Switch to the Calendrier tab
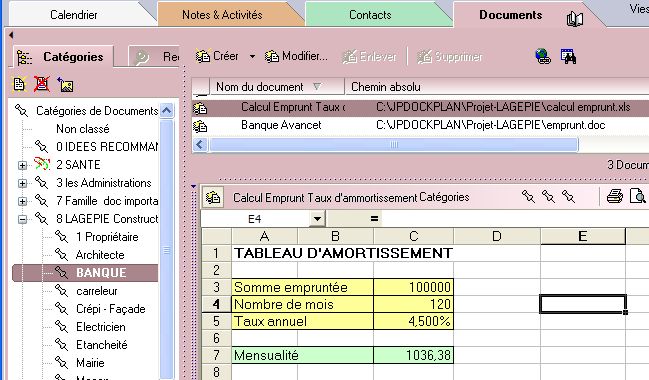The height and width of the screenshot is (380, 649). click(x=74, y=15)
